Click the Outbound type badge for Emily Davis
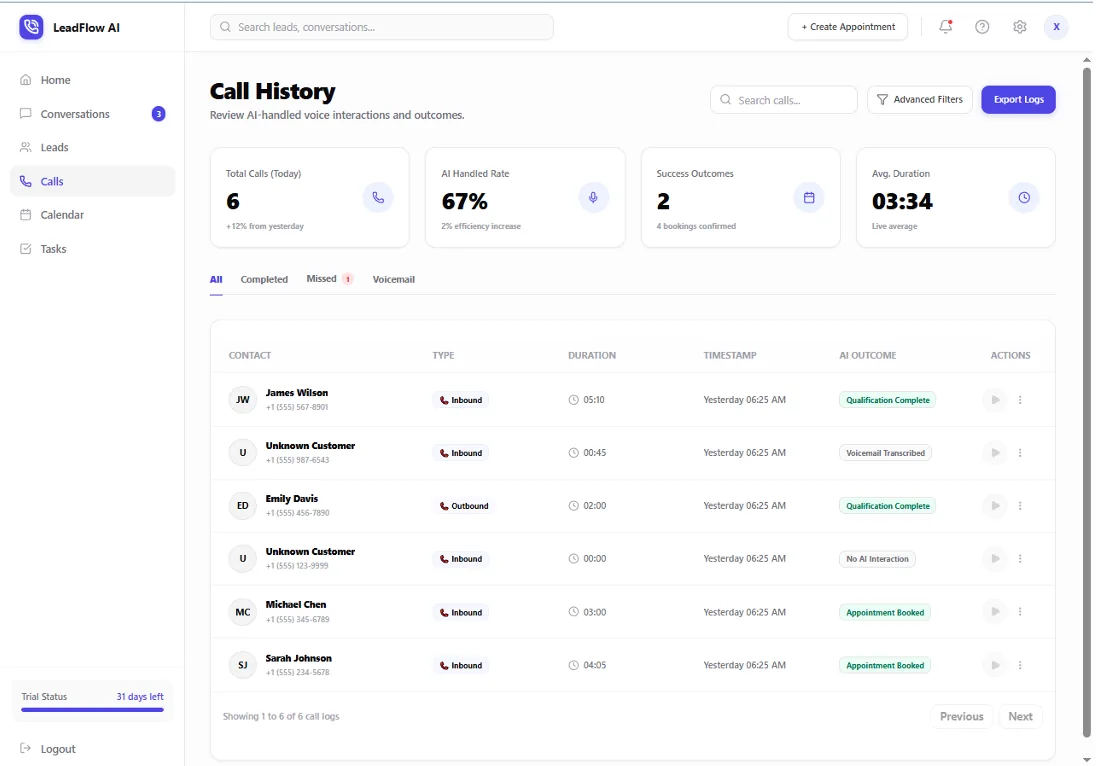 pyautogui.click(x=463, y=506)
